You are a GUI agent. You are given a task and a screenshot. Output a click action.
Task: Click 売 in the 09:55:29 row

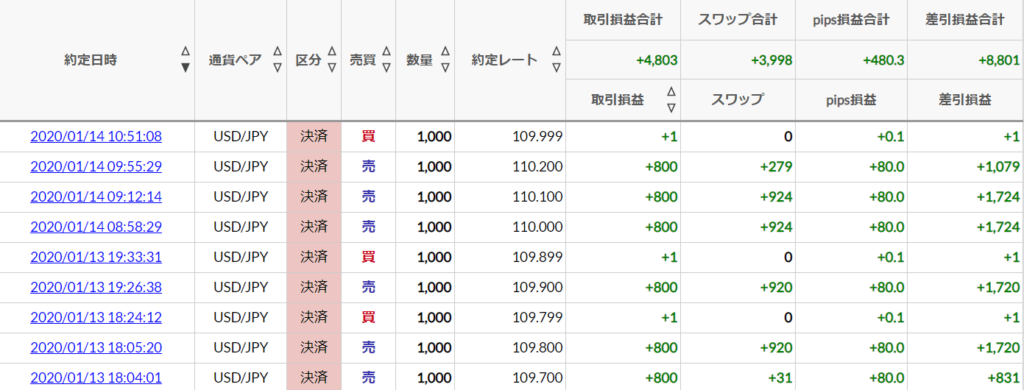pos(369,167)
